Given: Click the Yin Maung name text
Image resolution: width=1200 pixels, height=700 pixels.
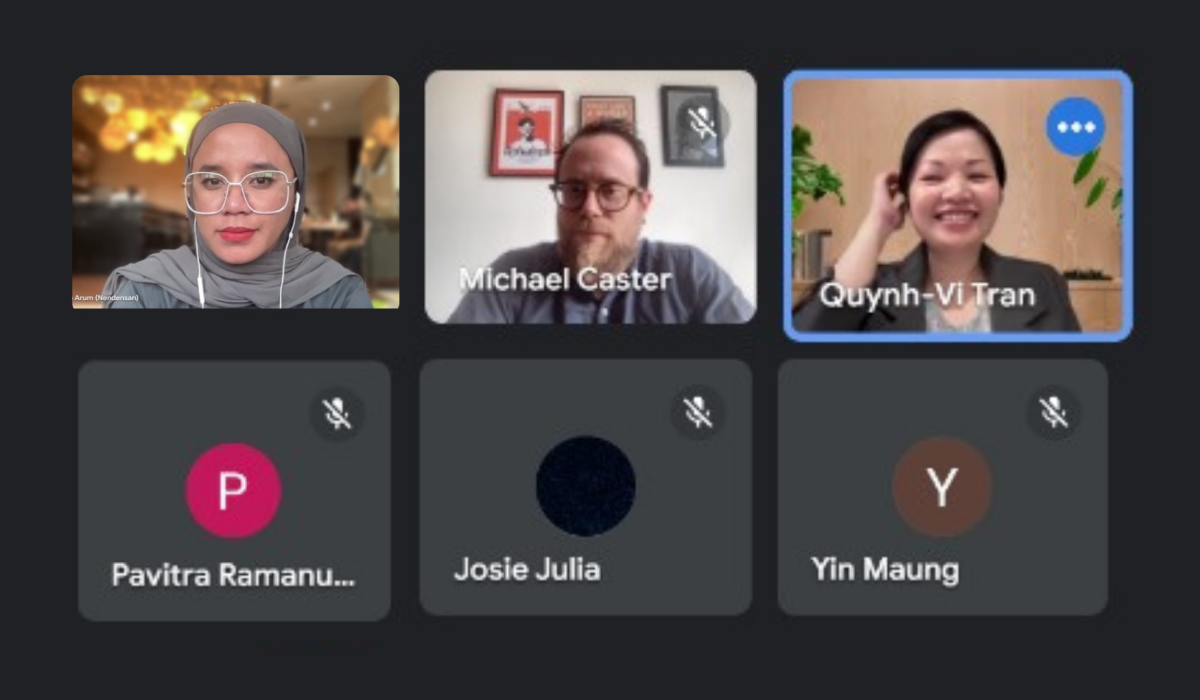Looking at the screenshot, I should 885,570.
